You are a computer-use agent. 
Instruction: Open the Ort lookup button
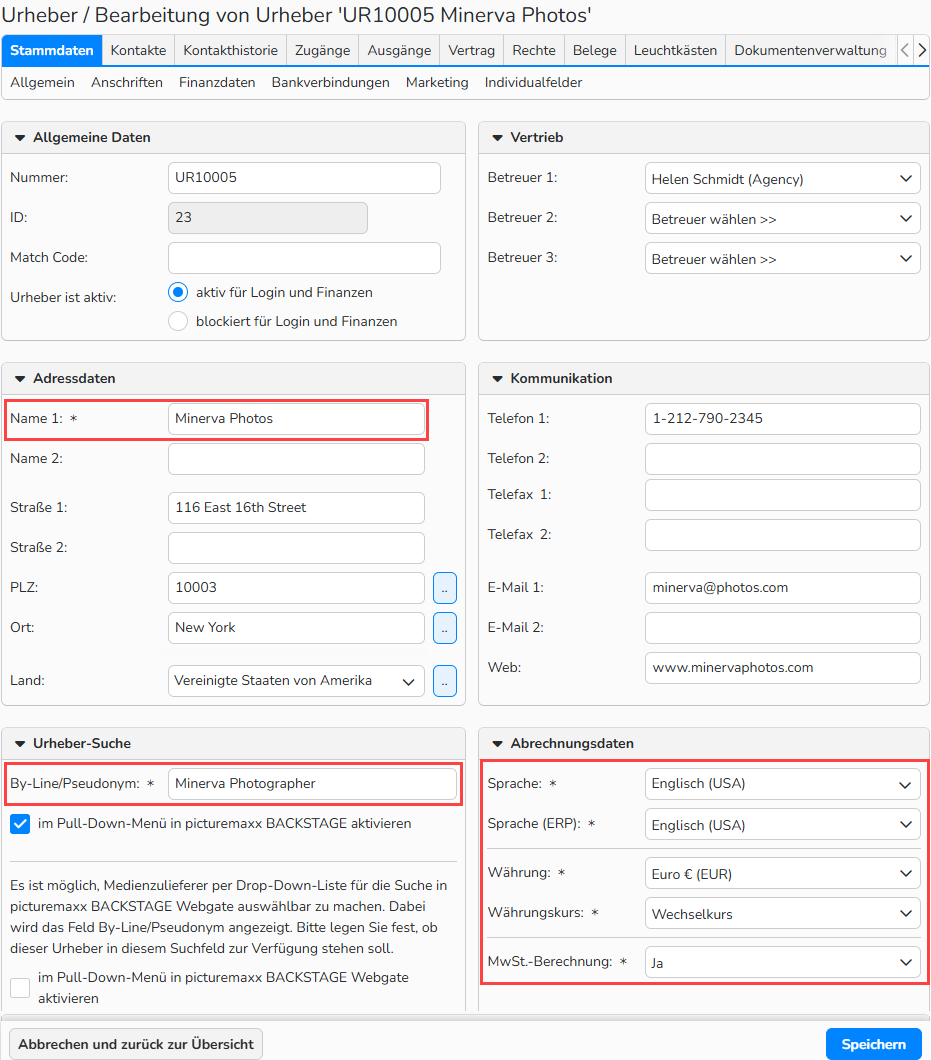point(444,627)
